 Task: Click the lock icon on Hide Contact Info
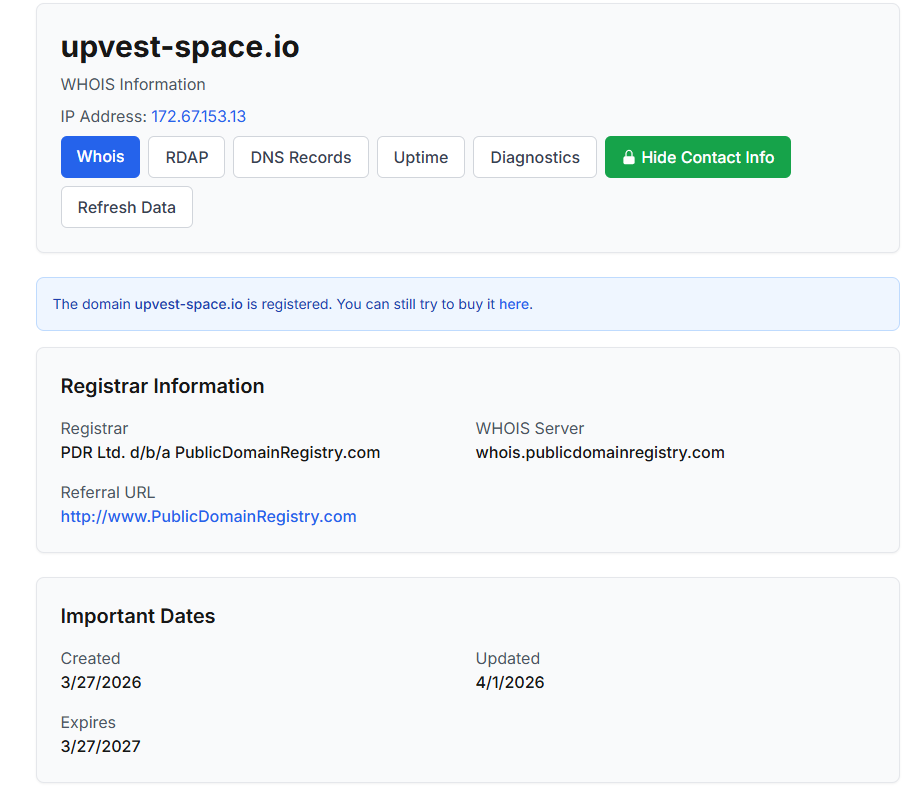(x=629, y=157)
